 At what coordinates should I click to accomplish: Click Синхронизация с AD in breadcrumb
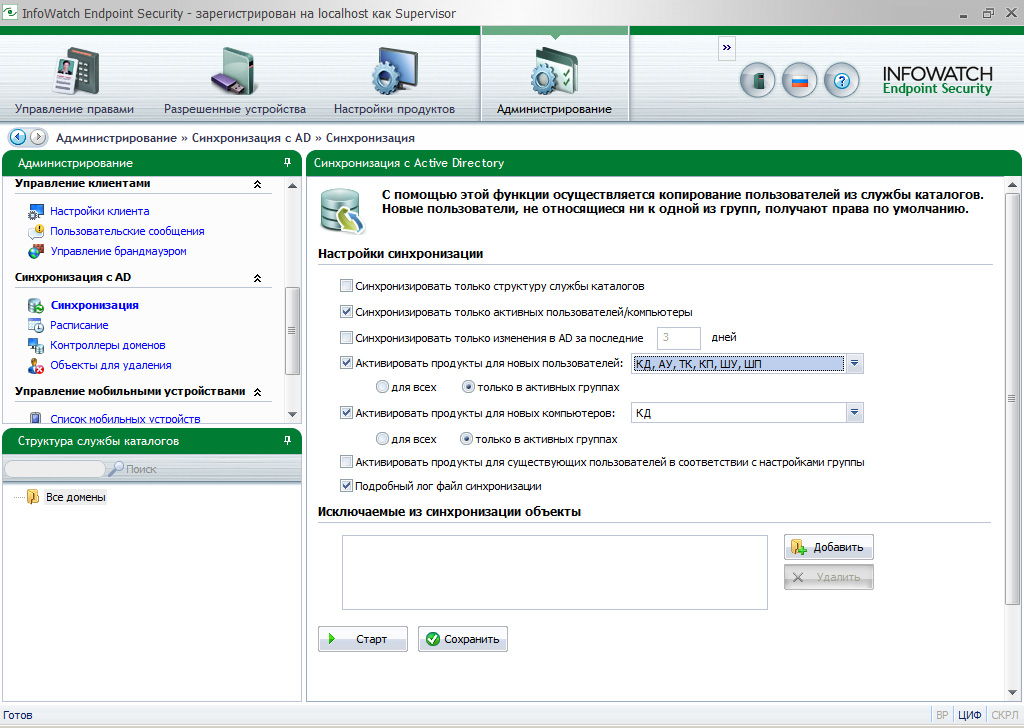(x=251, y=138)
